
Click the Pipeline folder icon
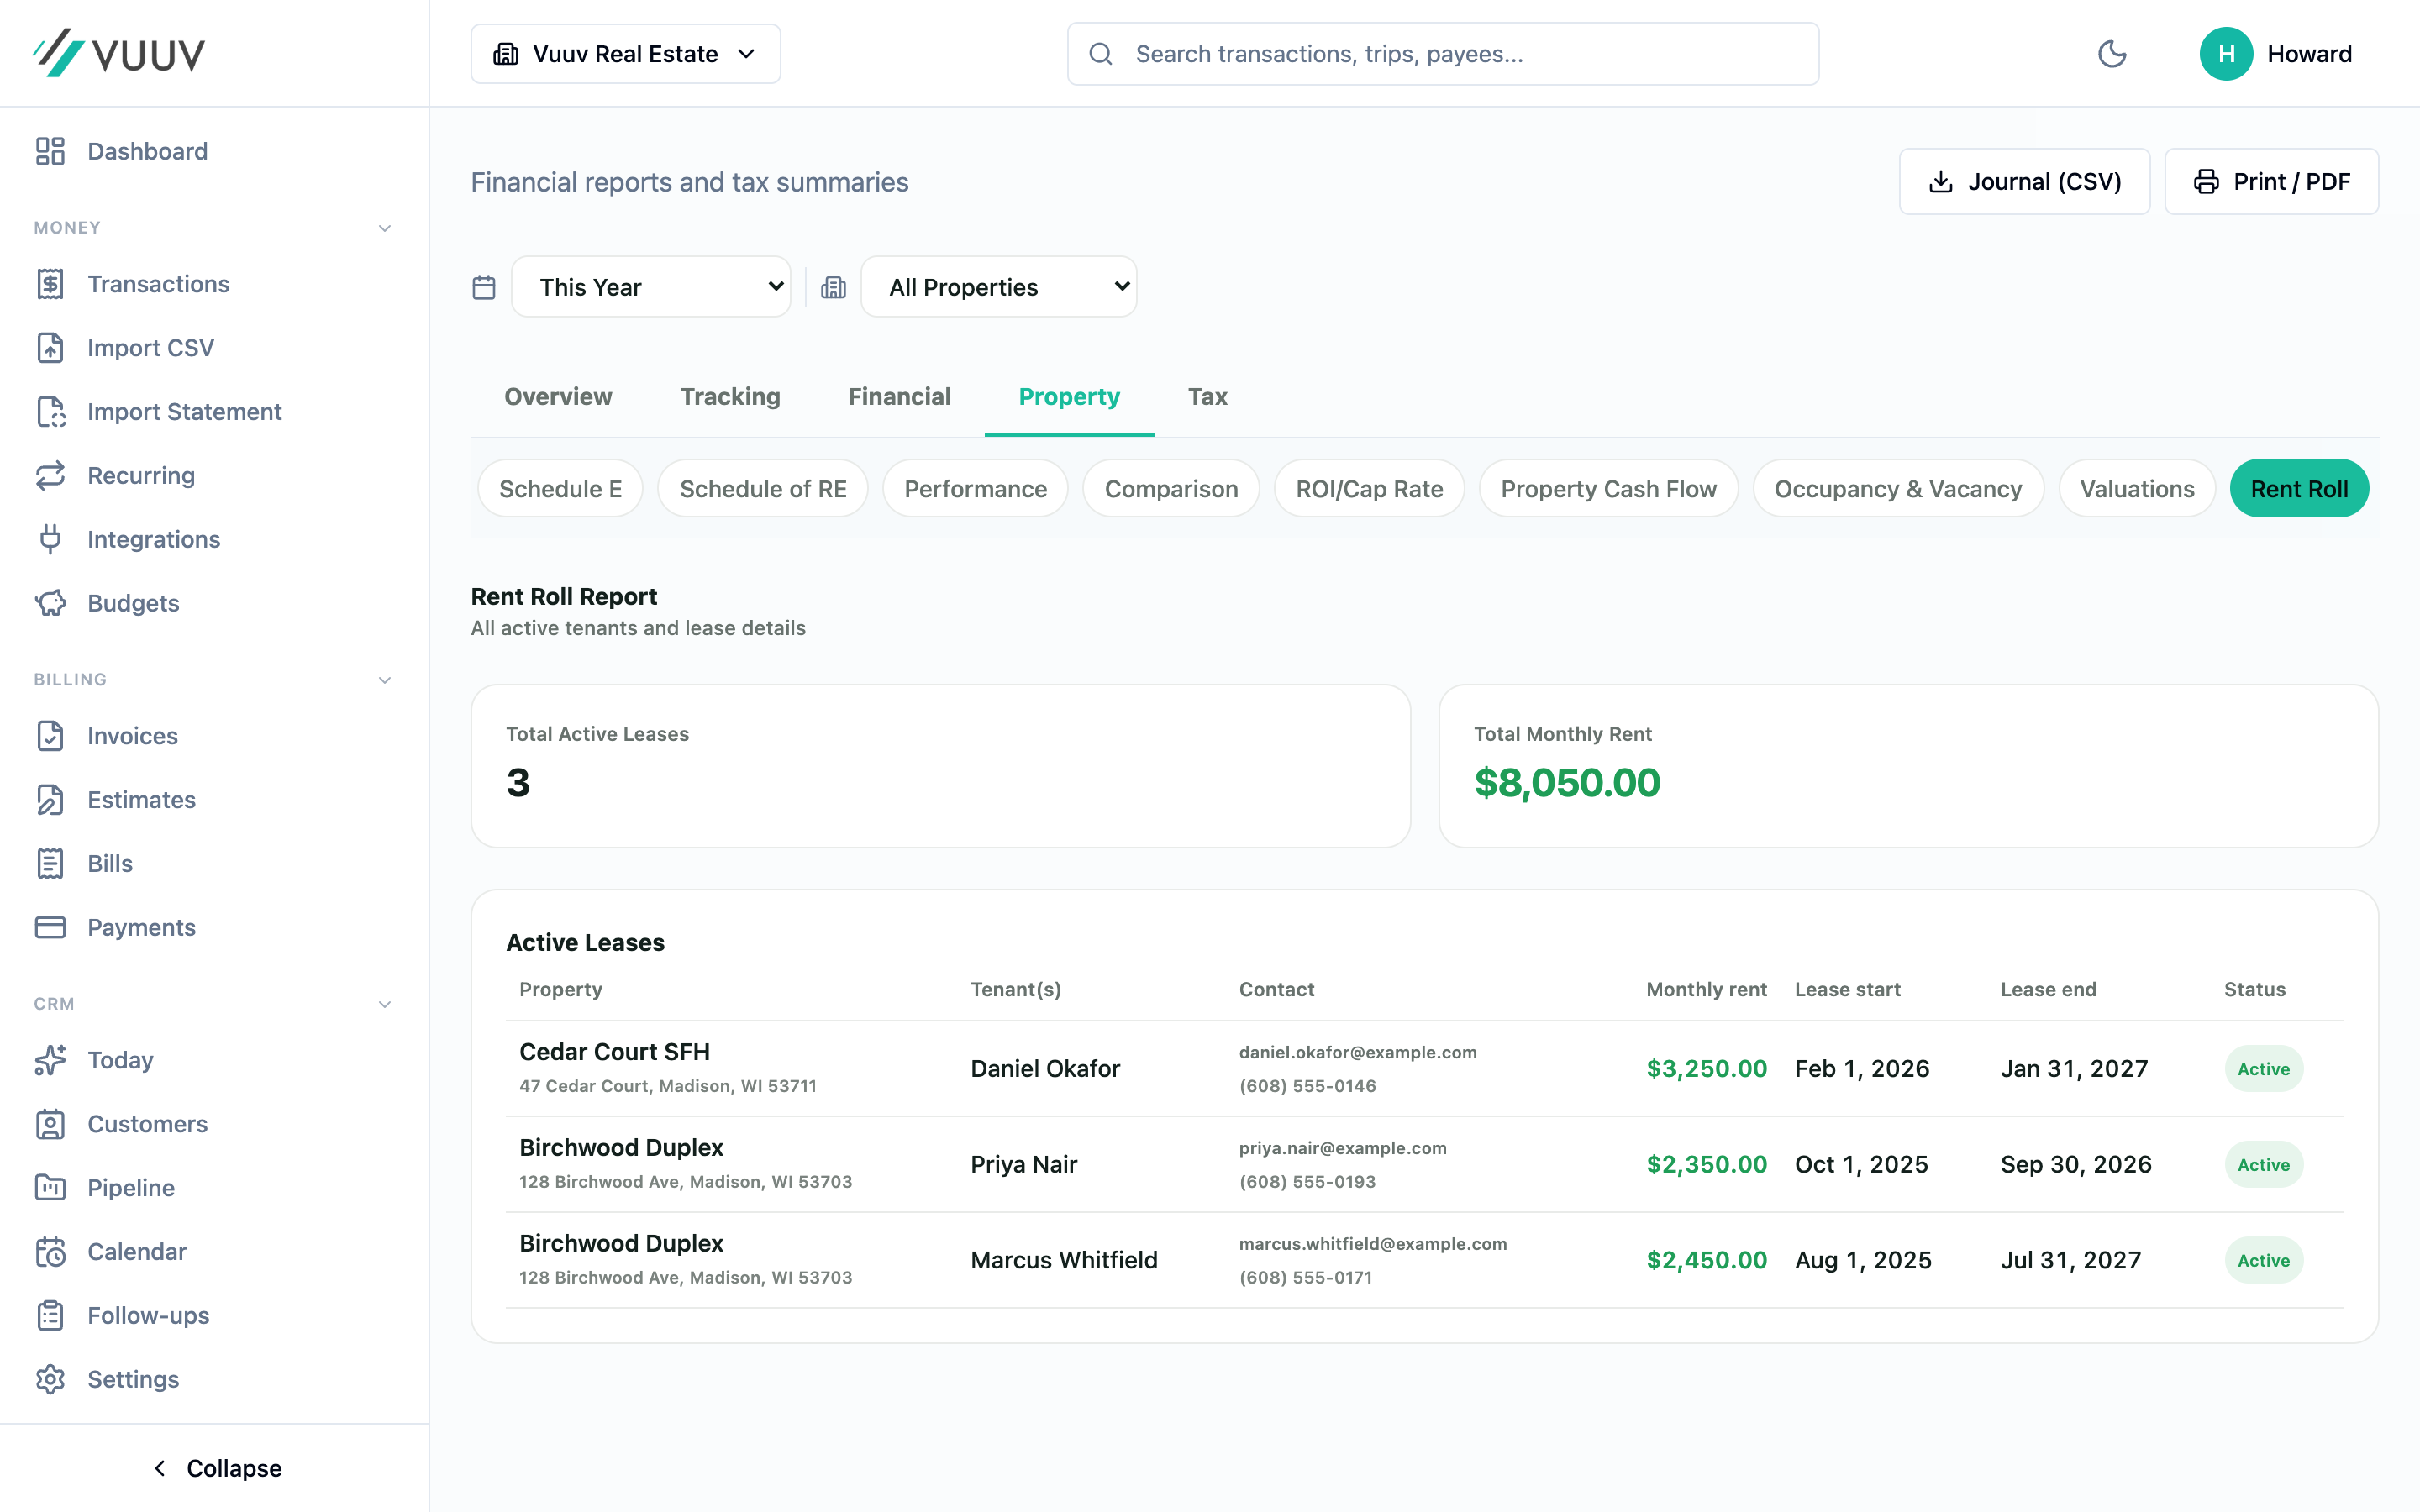click(50, 1188)
